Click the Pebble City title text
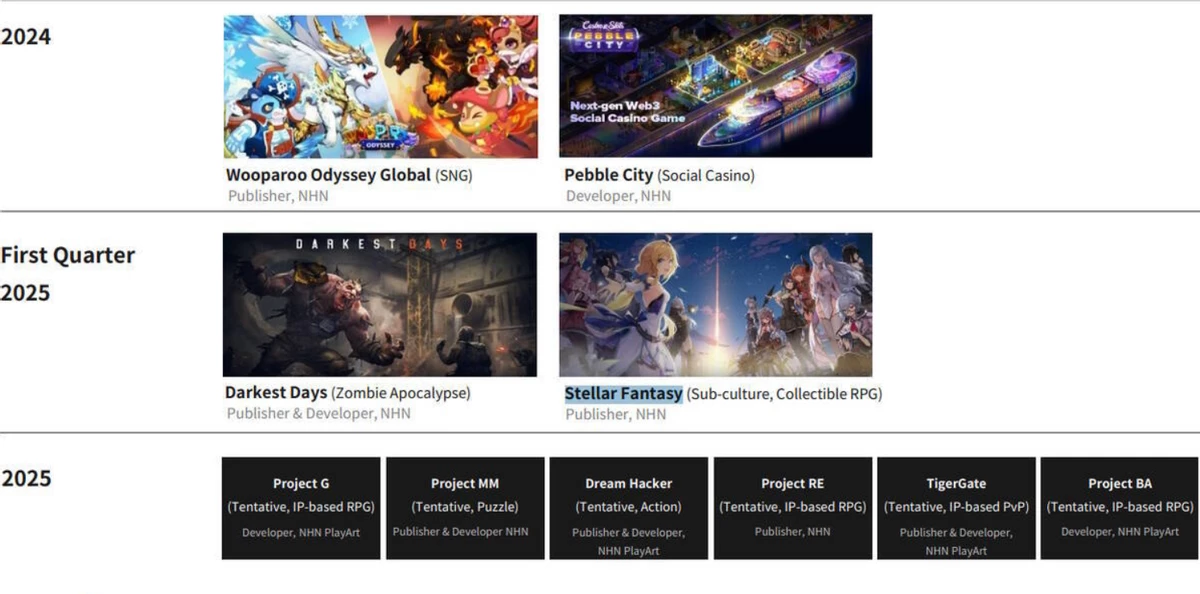 (608, 175)
